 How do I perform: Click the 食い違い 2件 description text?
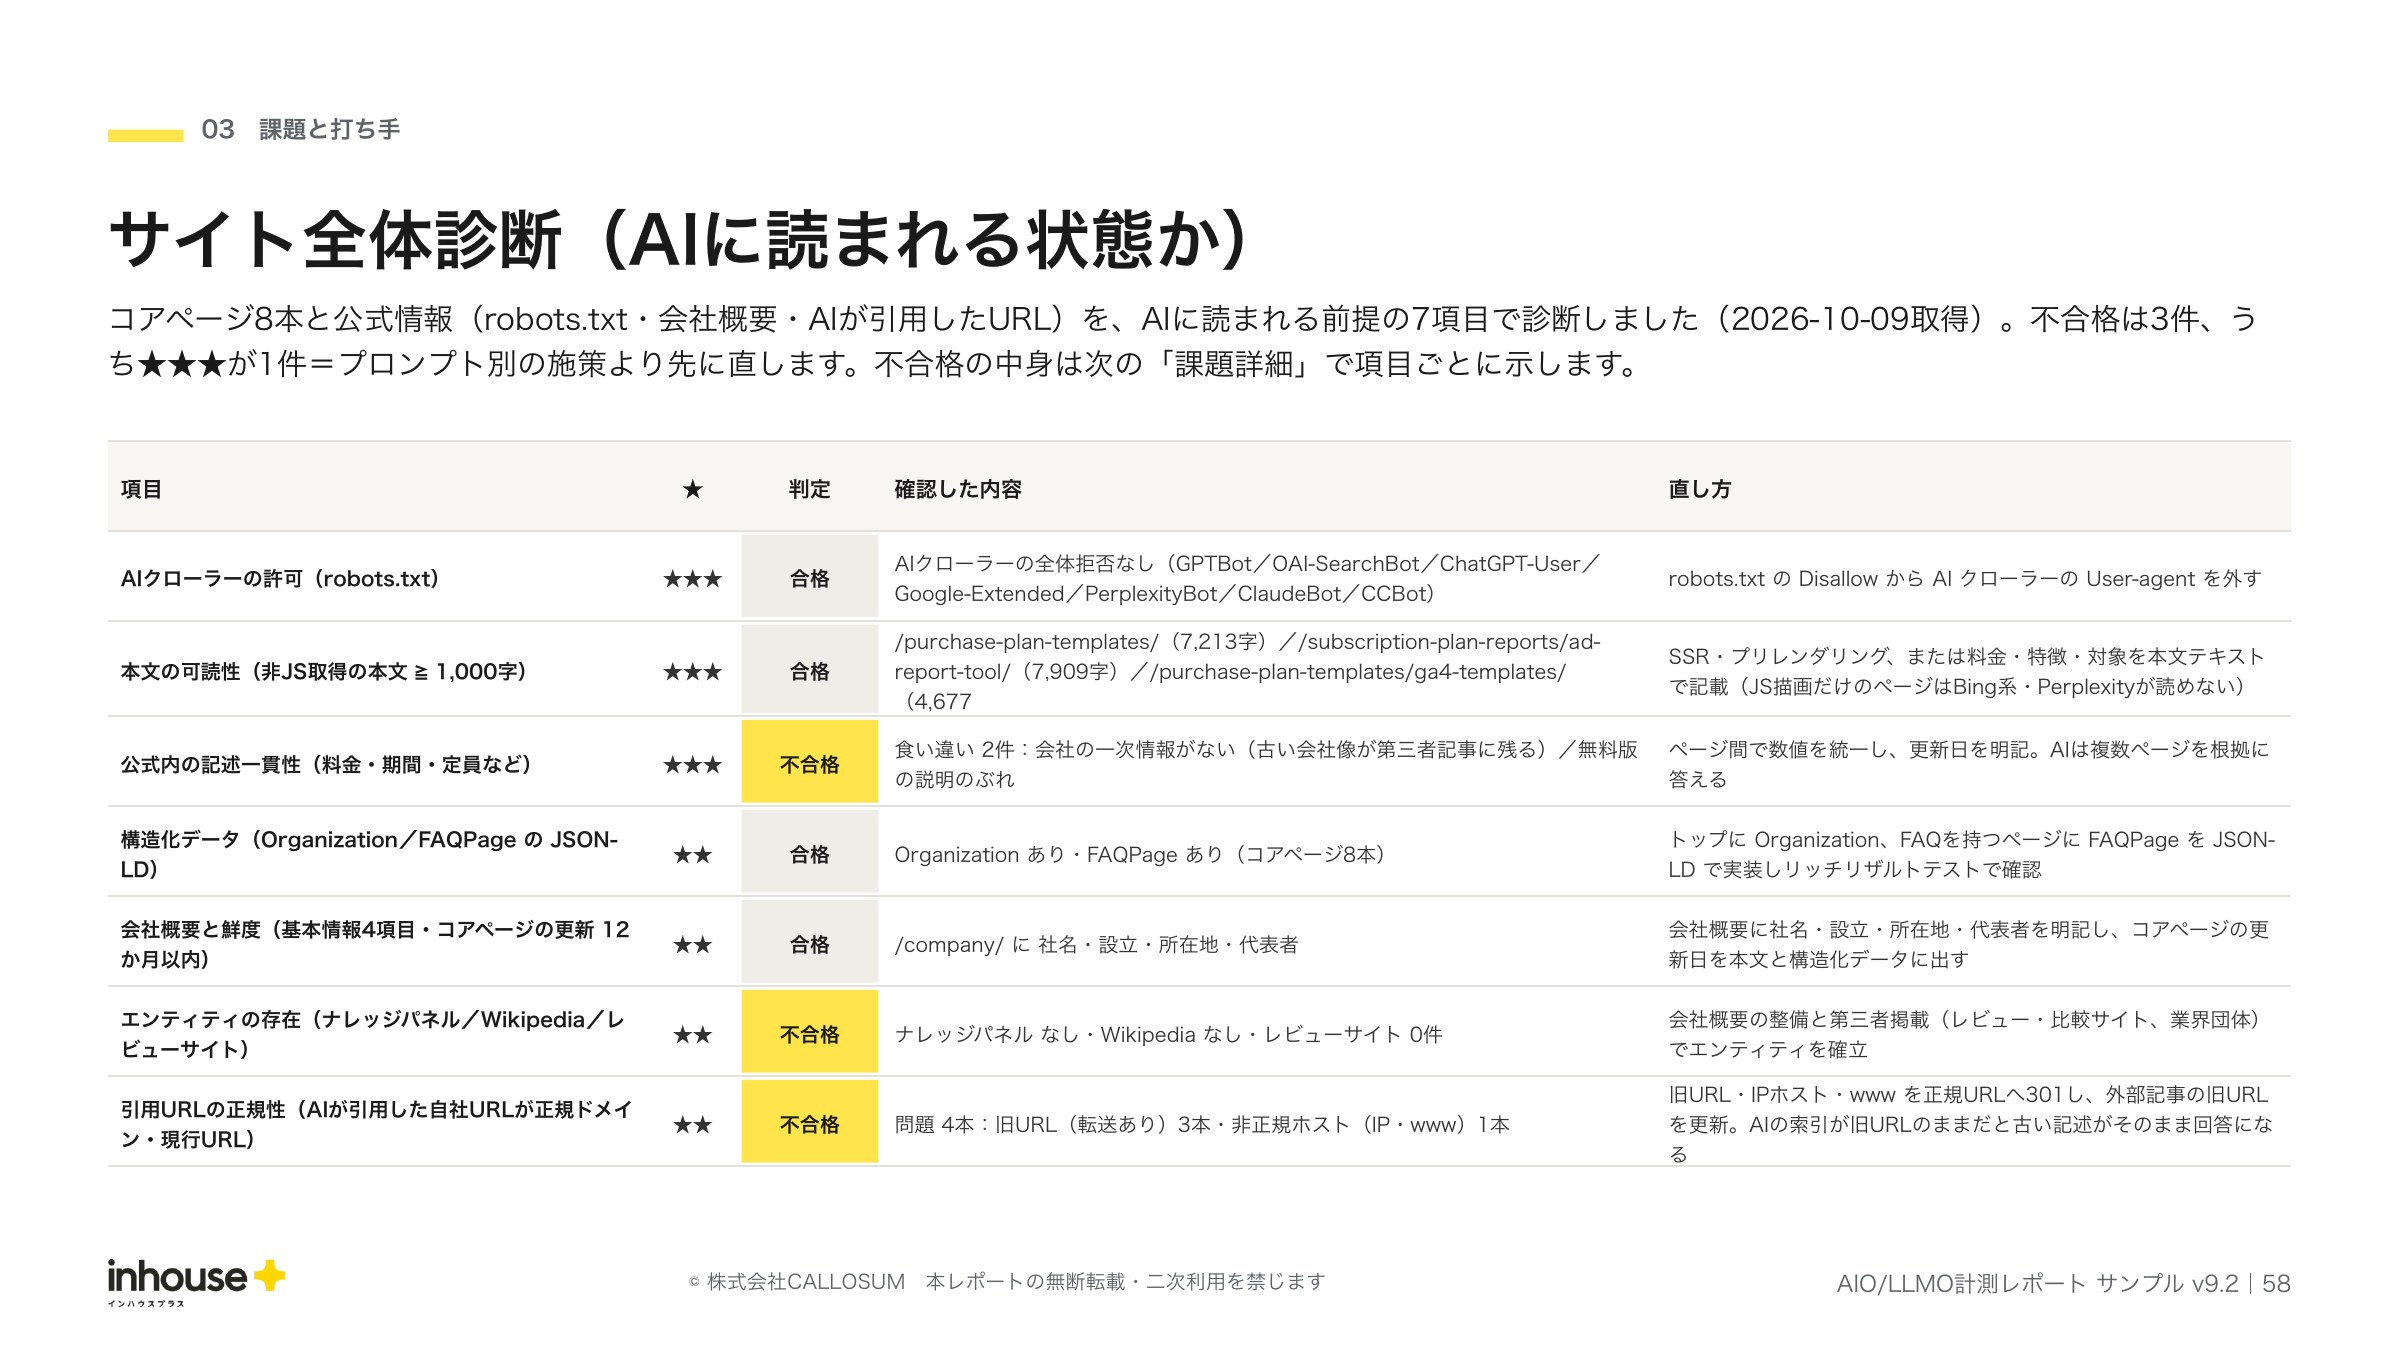point(1266,764)
